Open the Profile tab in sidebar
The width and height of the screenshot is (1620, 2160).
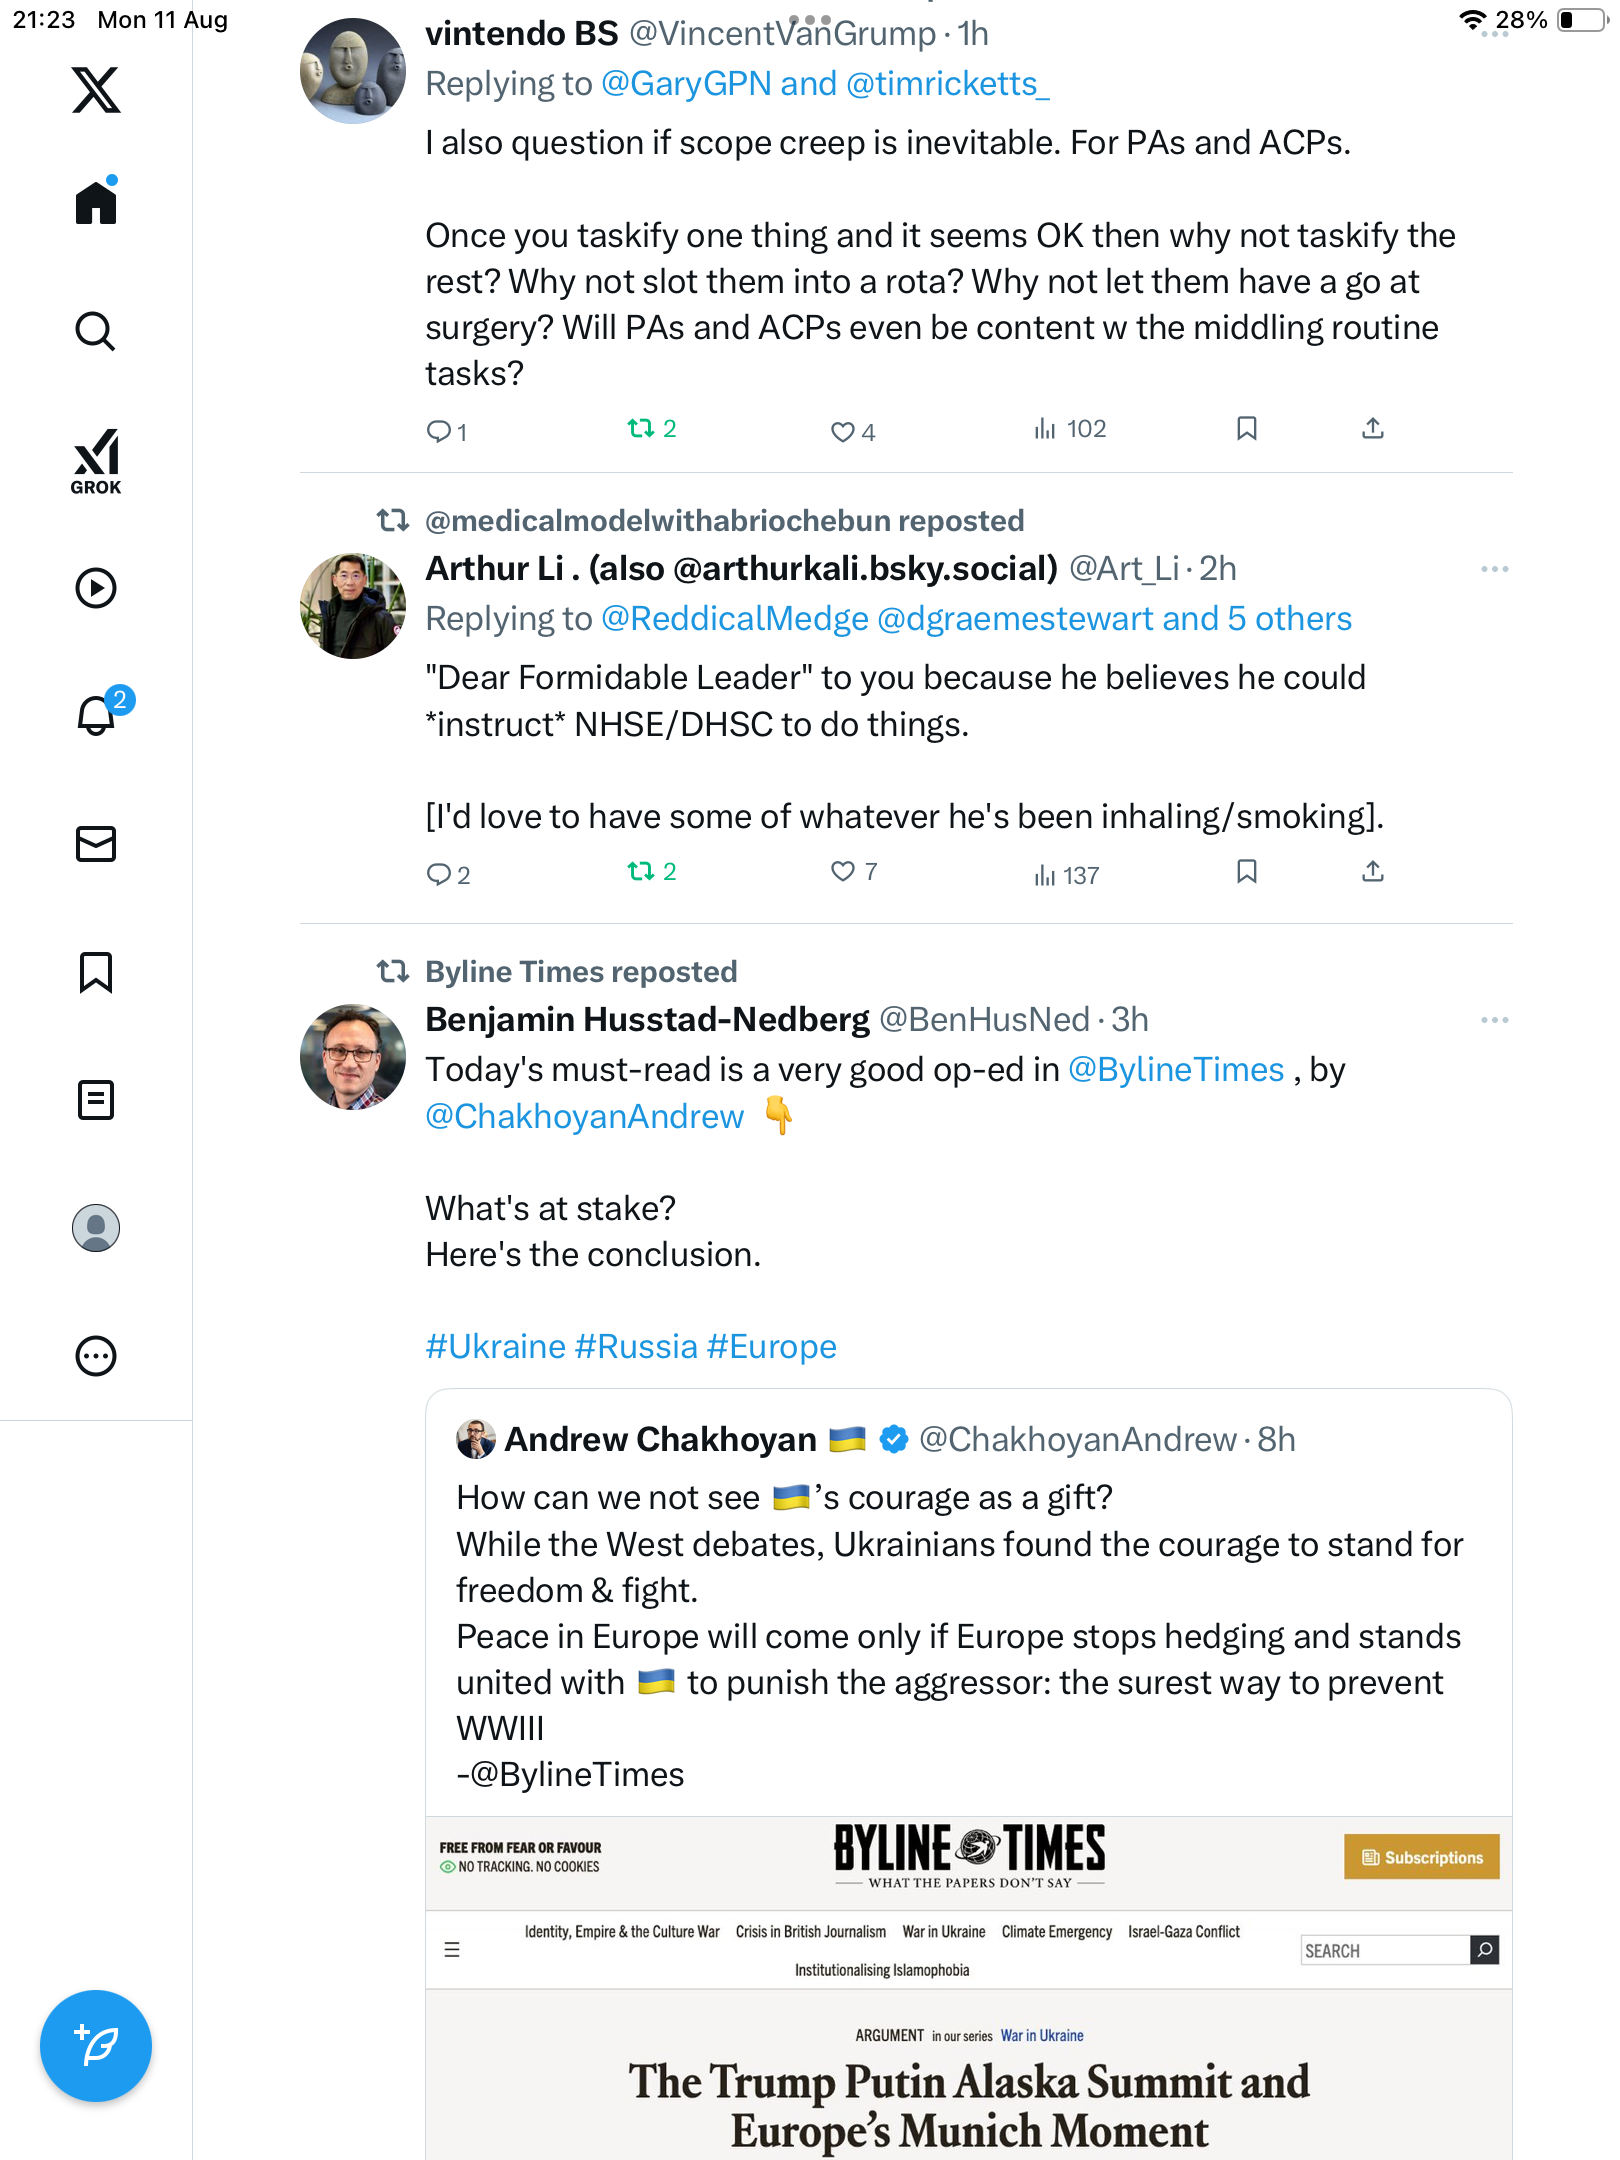(96, 1228)
